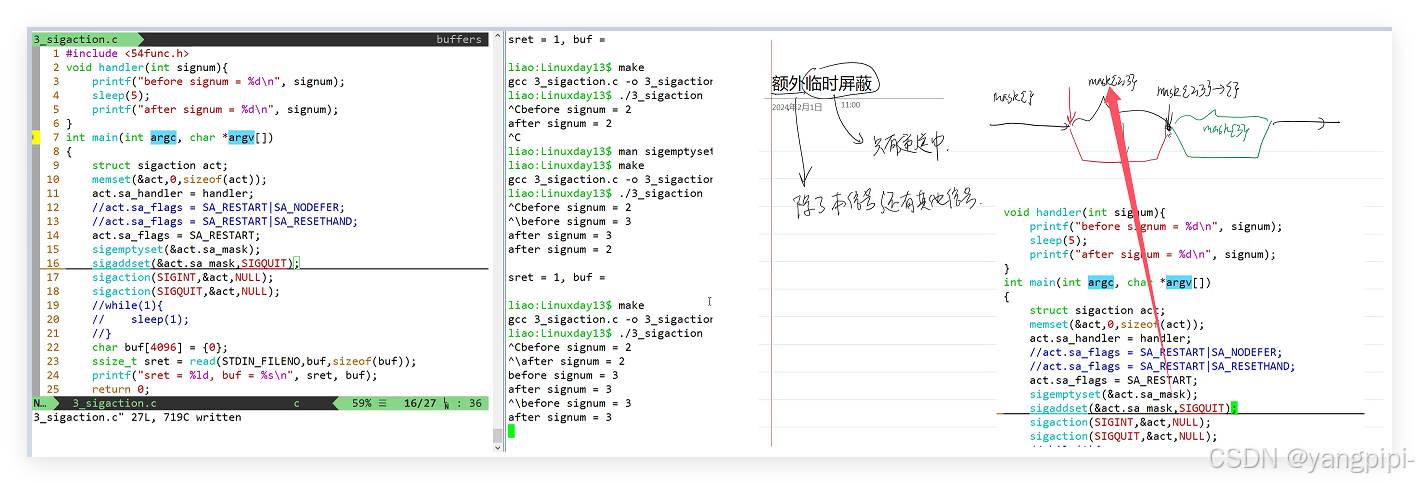This screenshot has height=484, width=1419.
Task: Click vim line 5 printf 'after signum'
Action: click(x=215, y=110)
